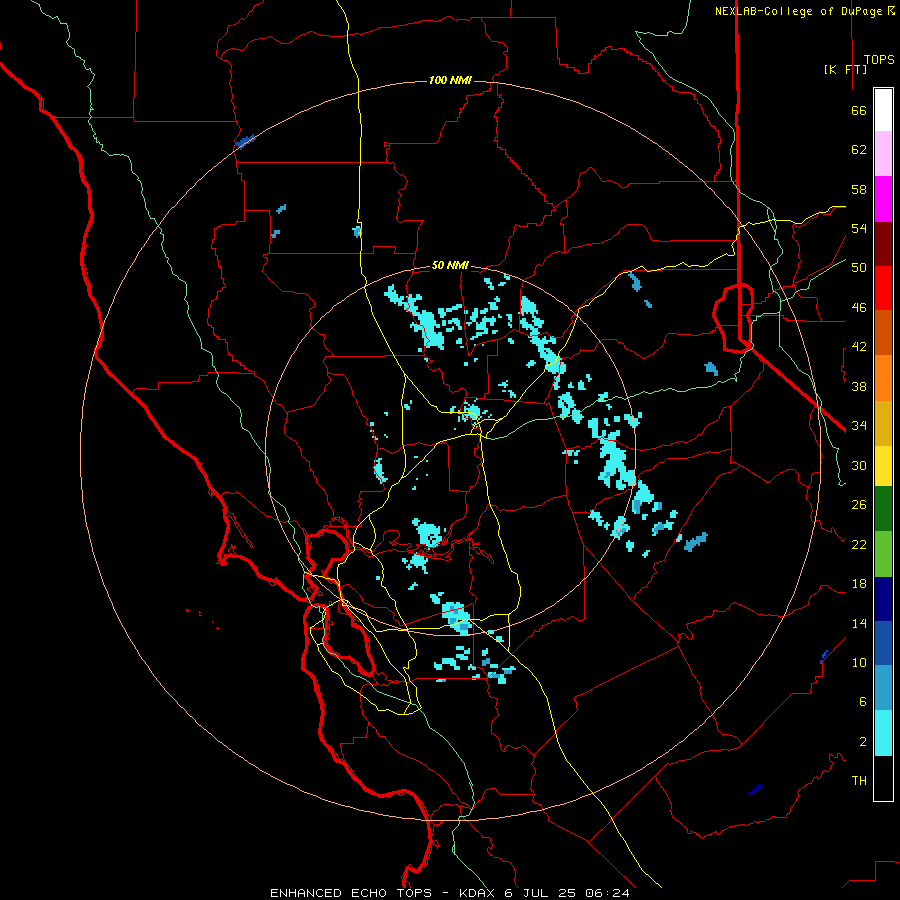
Task: Select the dark green legend swatch
Action: [x=883, y=509]
